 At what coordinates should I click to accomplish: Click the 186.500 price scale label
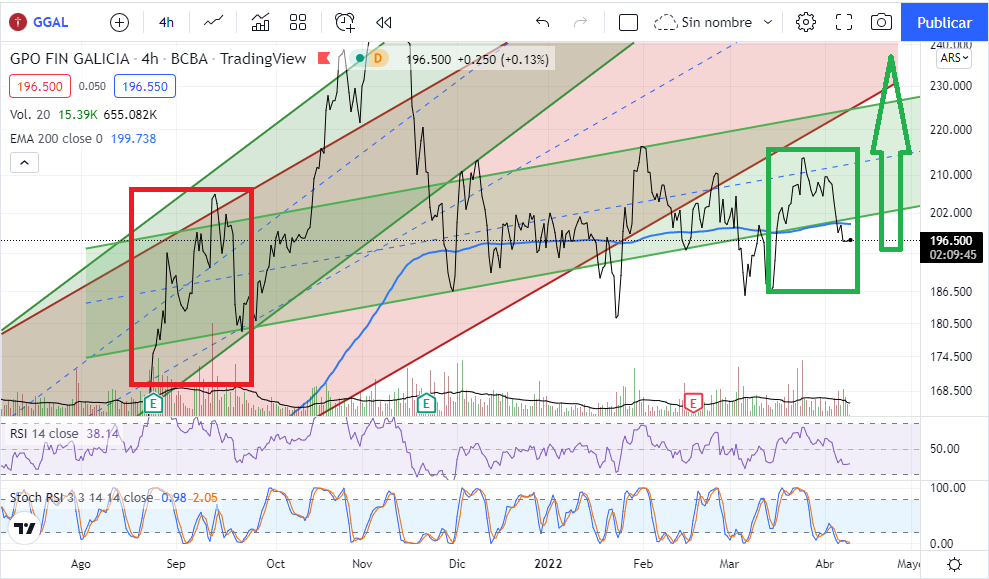pos(951,291)
